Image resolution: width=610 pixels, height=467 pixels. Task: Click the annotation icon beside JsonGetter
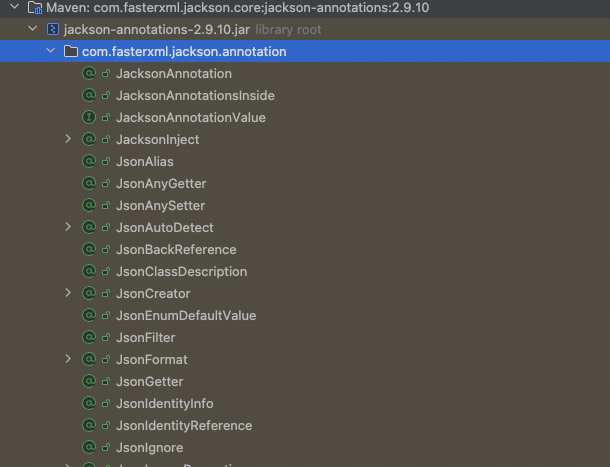pos(89,382)
